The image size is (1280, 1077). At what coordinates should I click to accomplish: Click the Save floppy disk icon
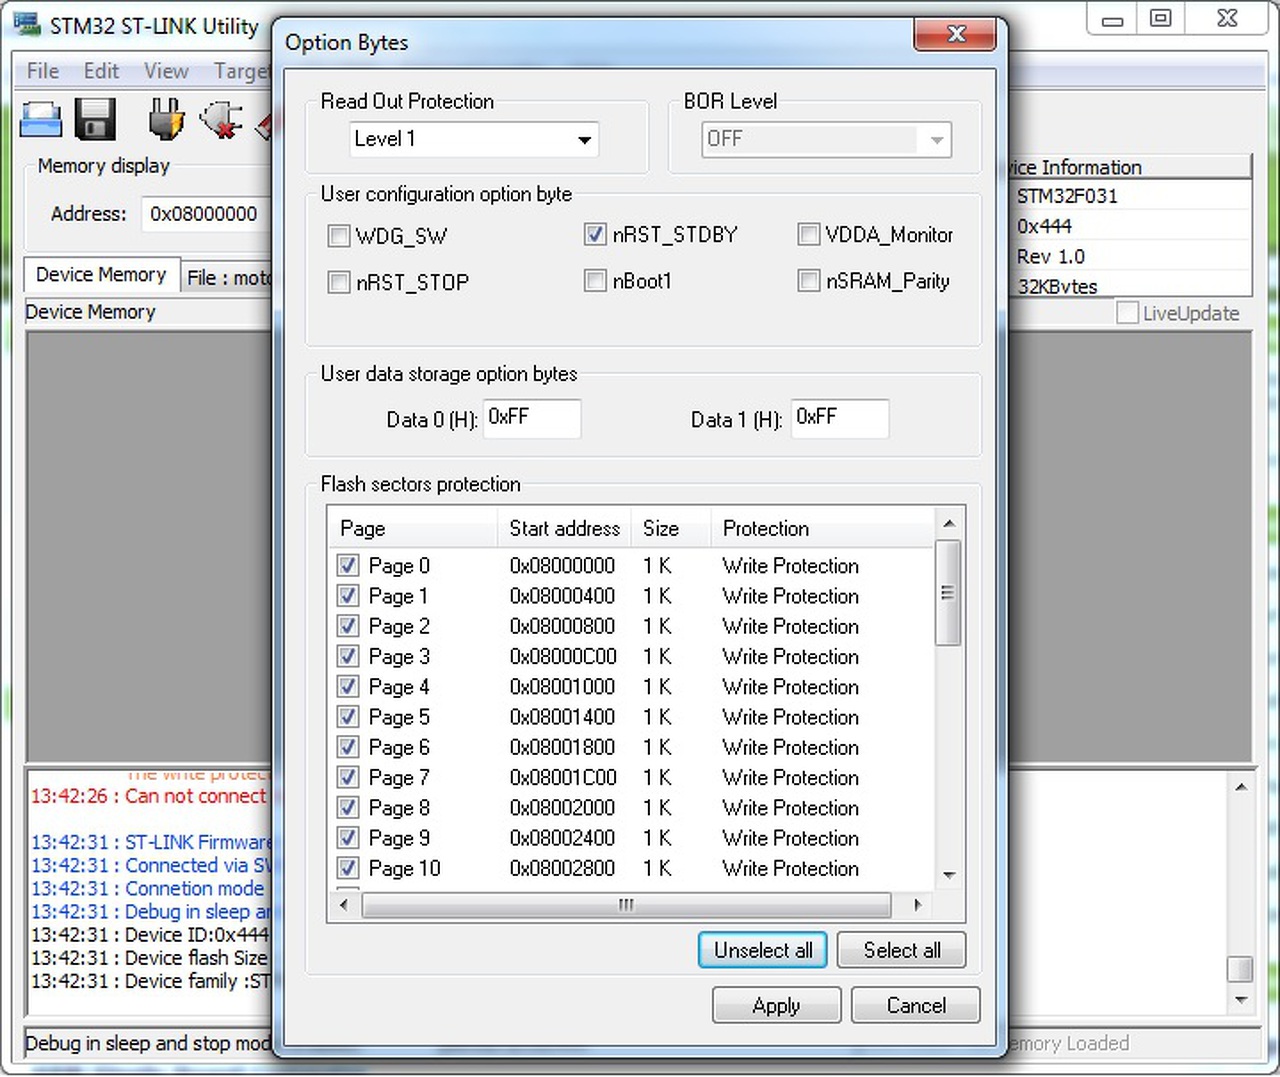point(95,119)
